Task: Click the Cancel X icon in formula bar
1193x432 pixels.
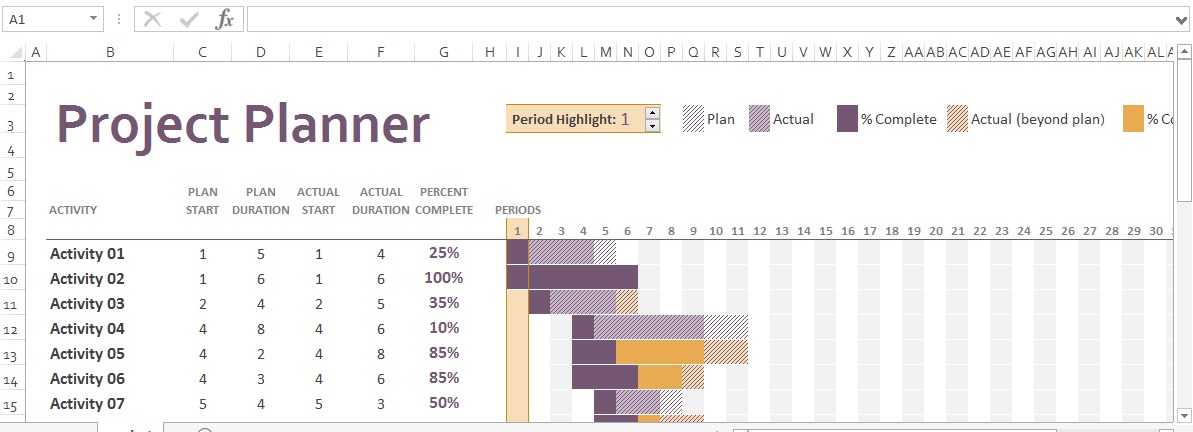Action: (153, 19)
